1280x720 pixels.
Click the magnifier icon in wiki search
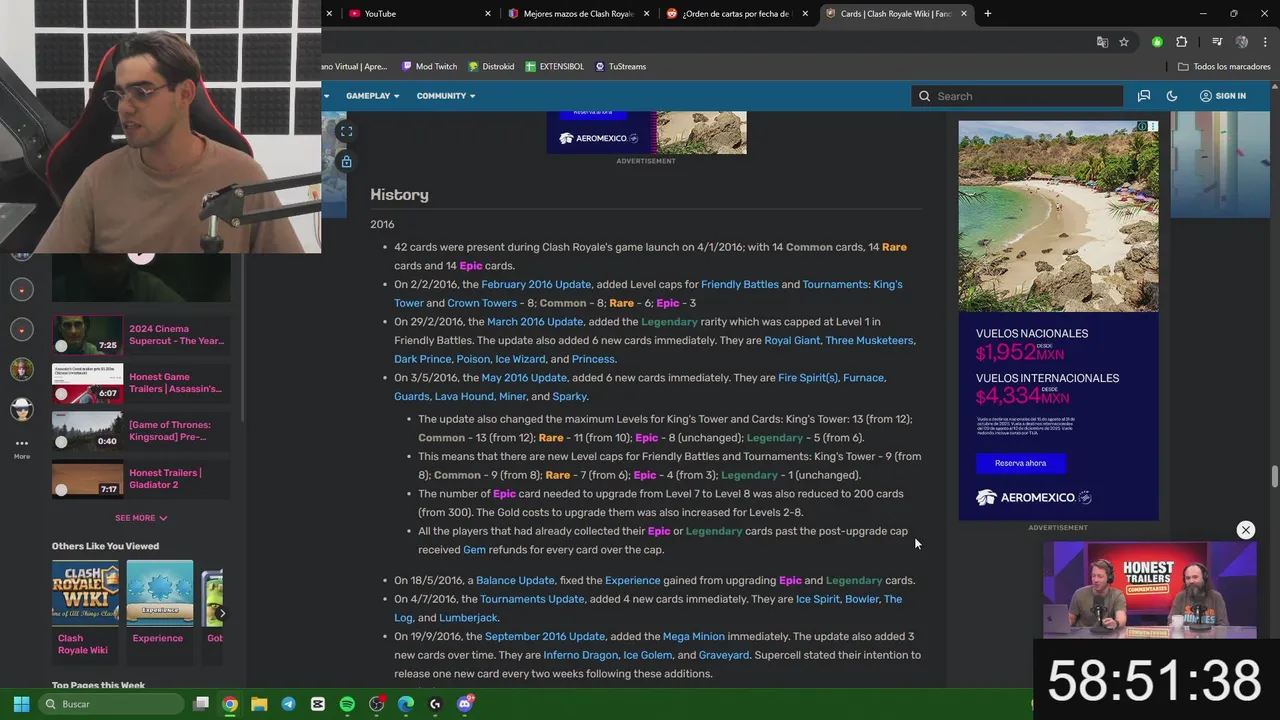tap(925, 96)
